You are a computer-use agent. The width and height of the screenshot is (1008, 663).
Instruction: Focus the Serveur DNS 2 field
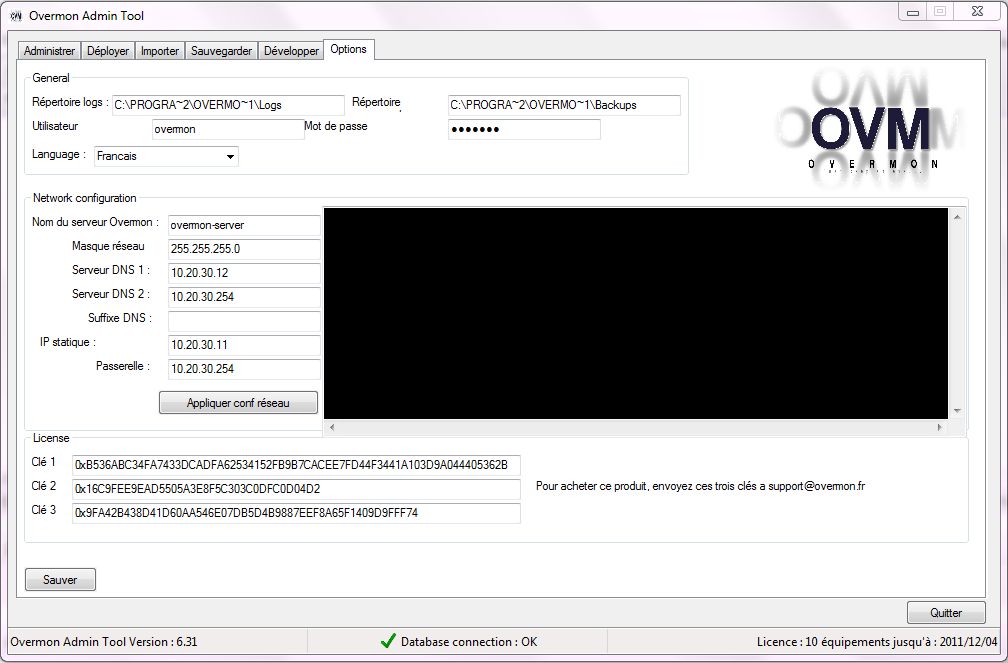[244, 297]
